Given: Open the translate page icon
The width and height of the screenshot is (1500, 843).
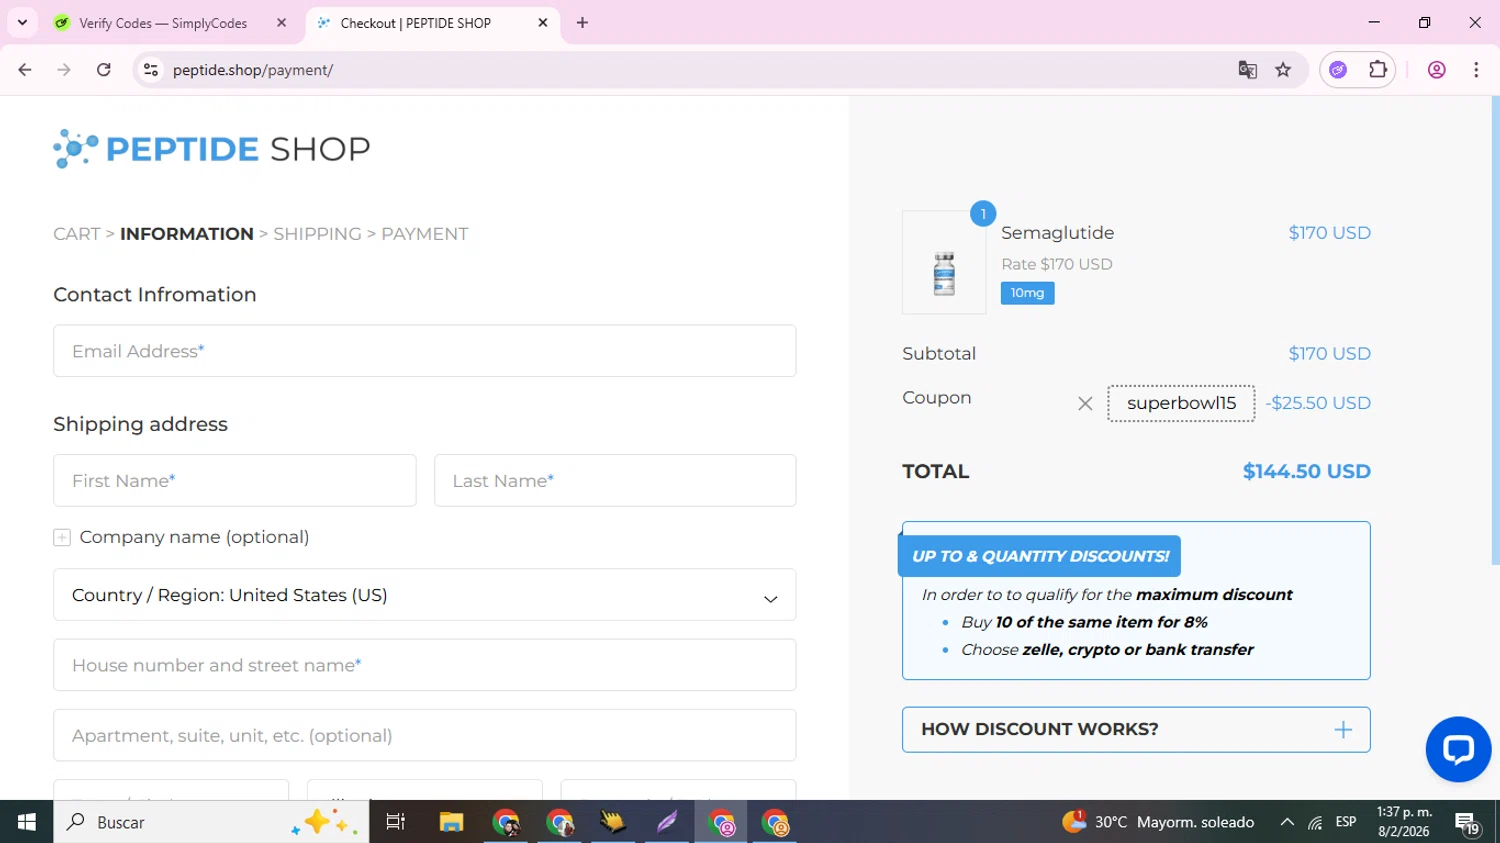Looking at the screenshot, I should pyautogui.click(x=1247, y=70).
